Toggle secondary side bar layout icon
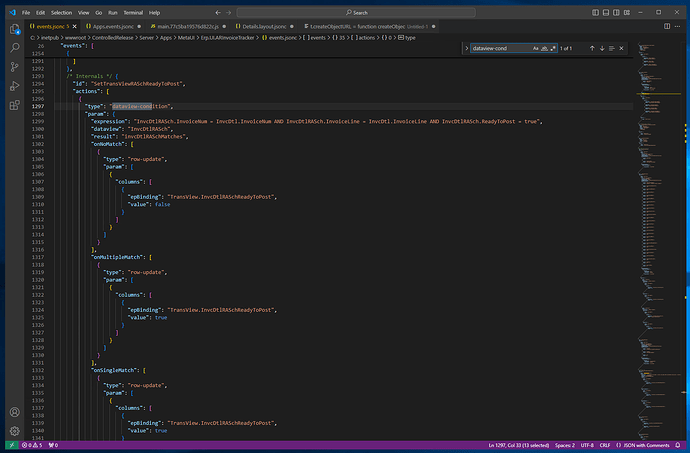This screenshot has width=690, height=453. click(x=617, y=13)
